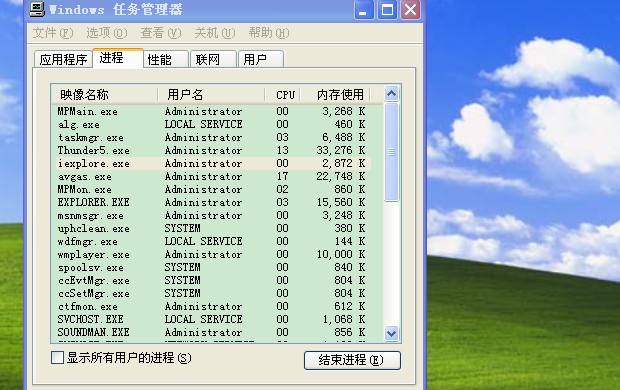Switch to the 应用程序 tab
The image size is (620, 390).
point(63,59)
